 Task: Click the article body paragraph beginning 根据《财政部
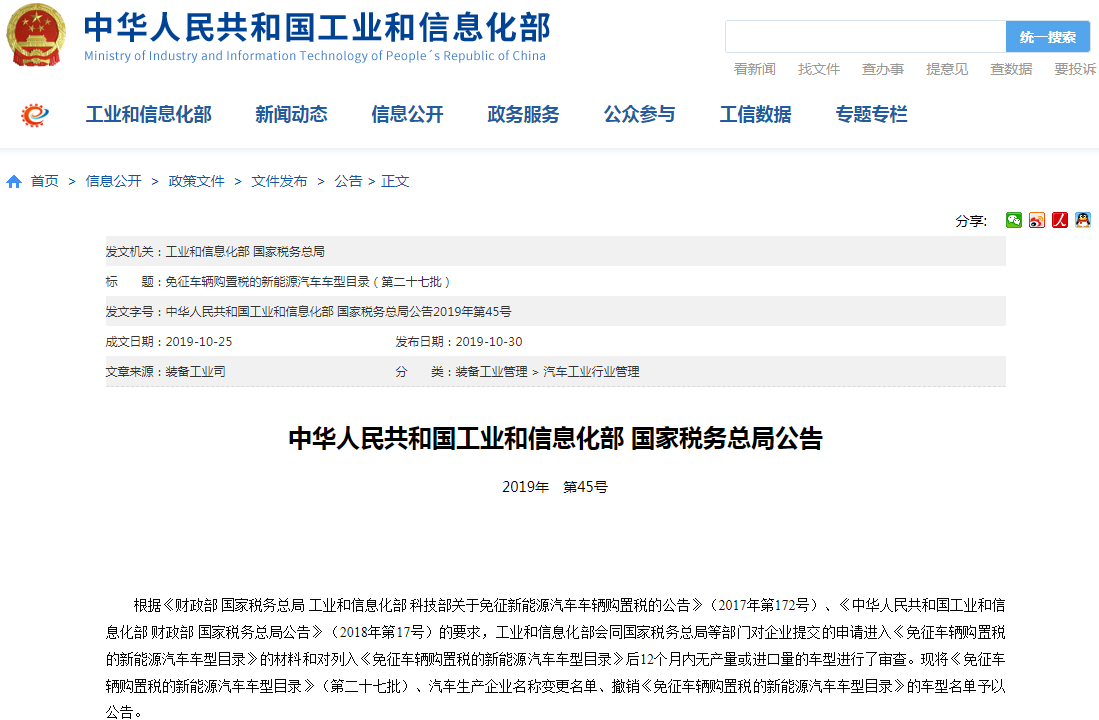(x=555, y=658)
